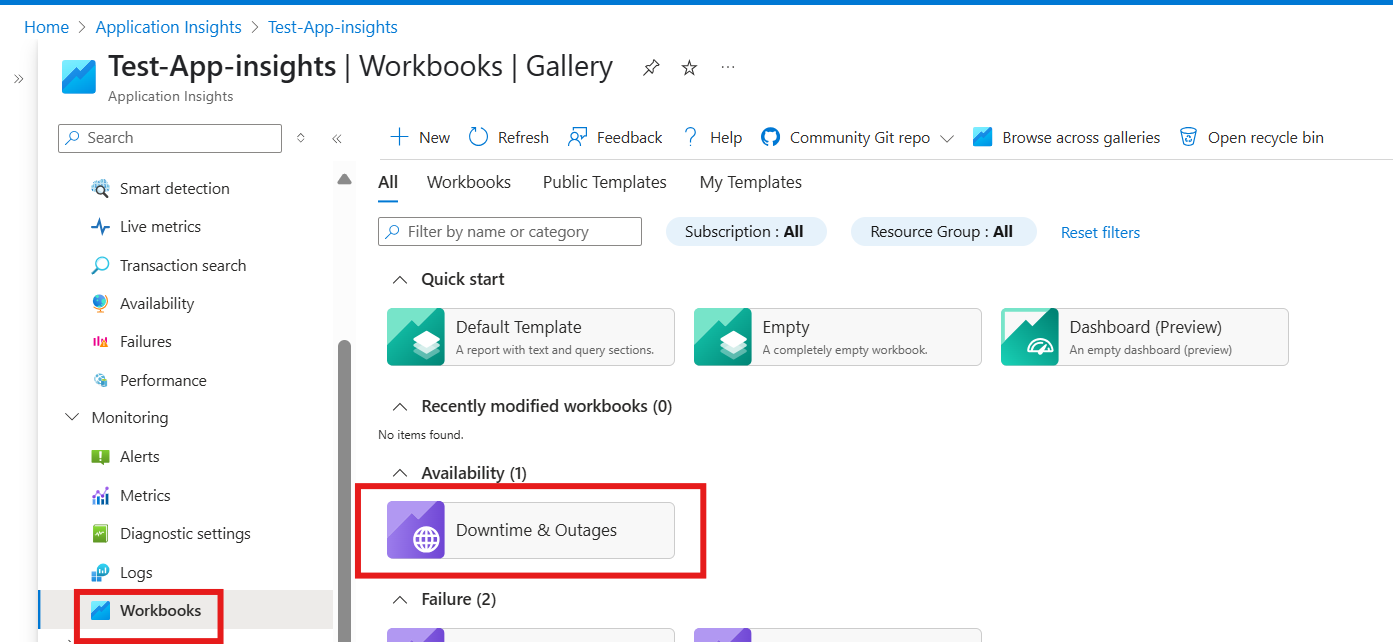The height and width of the screenshot is (644, 1393).
Task: Click the Availability globe icon in sidebar
Action: pos(100,303)
